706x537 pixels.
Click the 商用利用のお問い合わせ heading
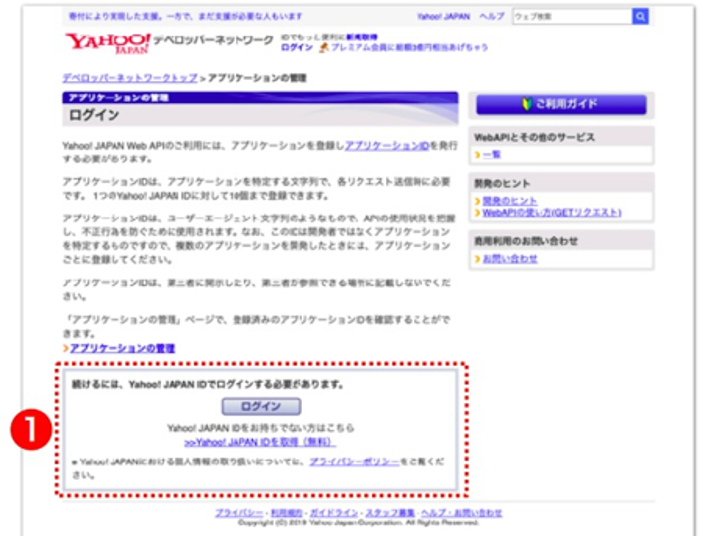point(525,241)
